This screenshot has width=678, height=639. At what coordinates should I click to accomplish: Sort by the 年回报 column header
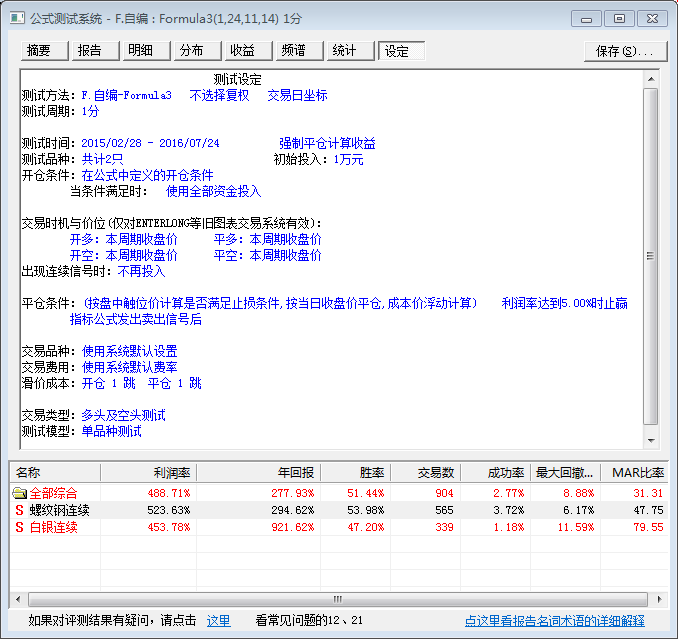259,473
